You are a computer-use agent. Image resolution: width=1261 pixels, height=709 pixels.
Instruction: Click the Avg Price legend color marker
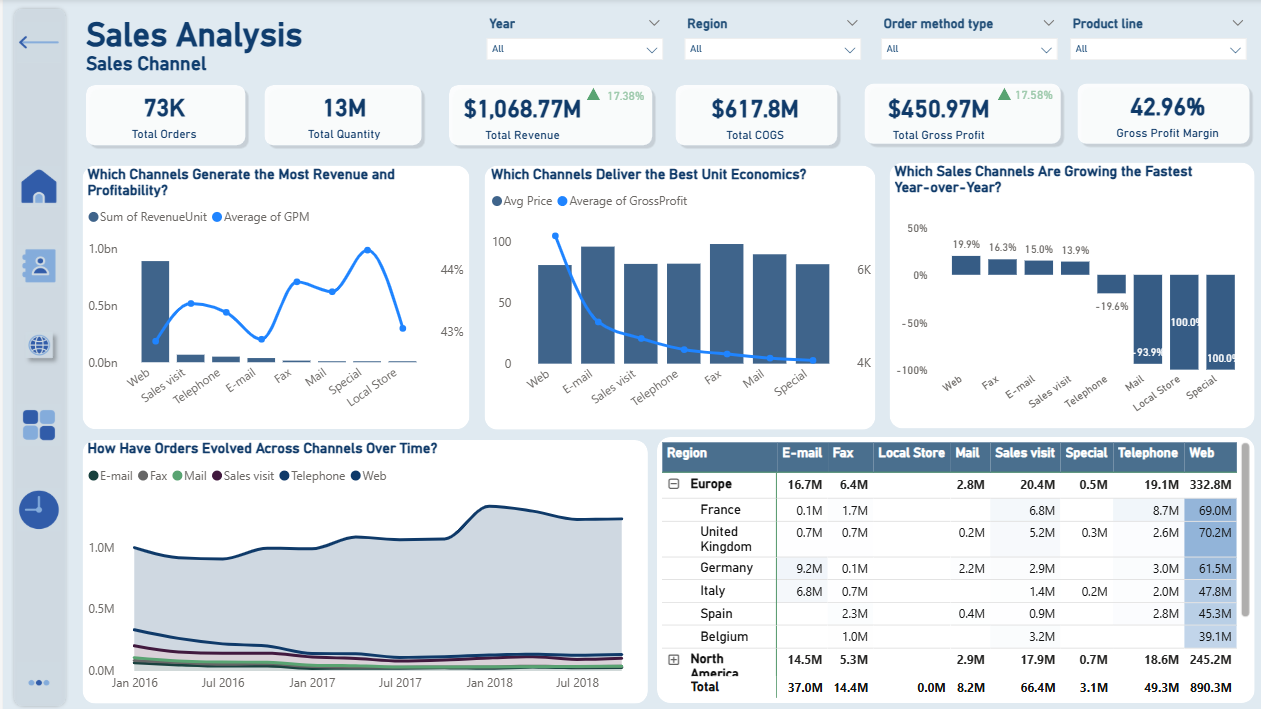tap(497, 201)
